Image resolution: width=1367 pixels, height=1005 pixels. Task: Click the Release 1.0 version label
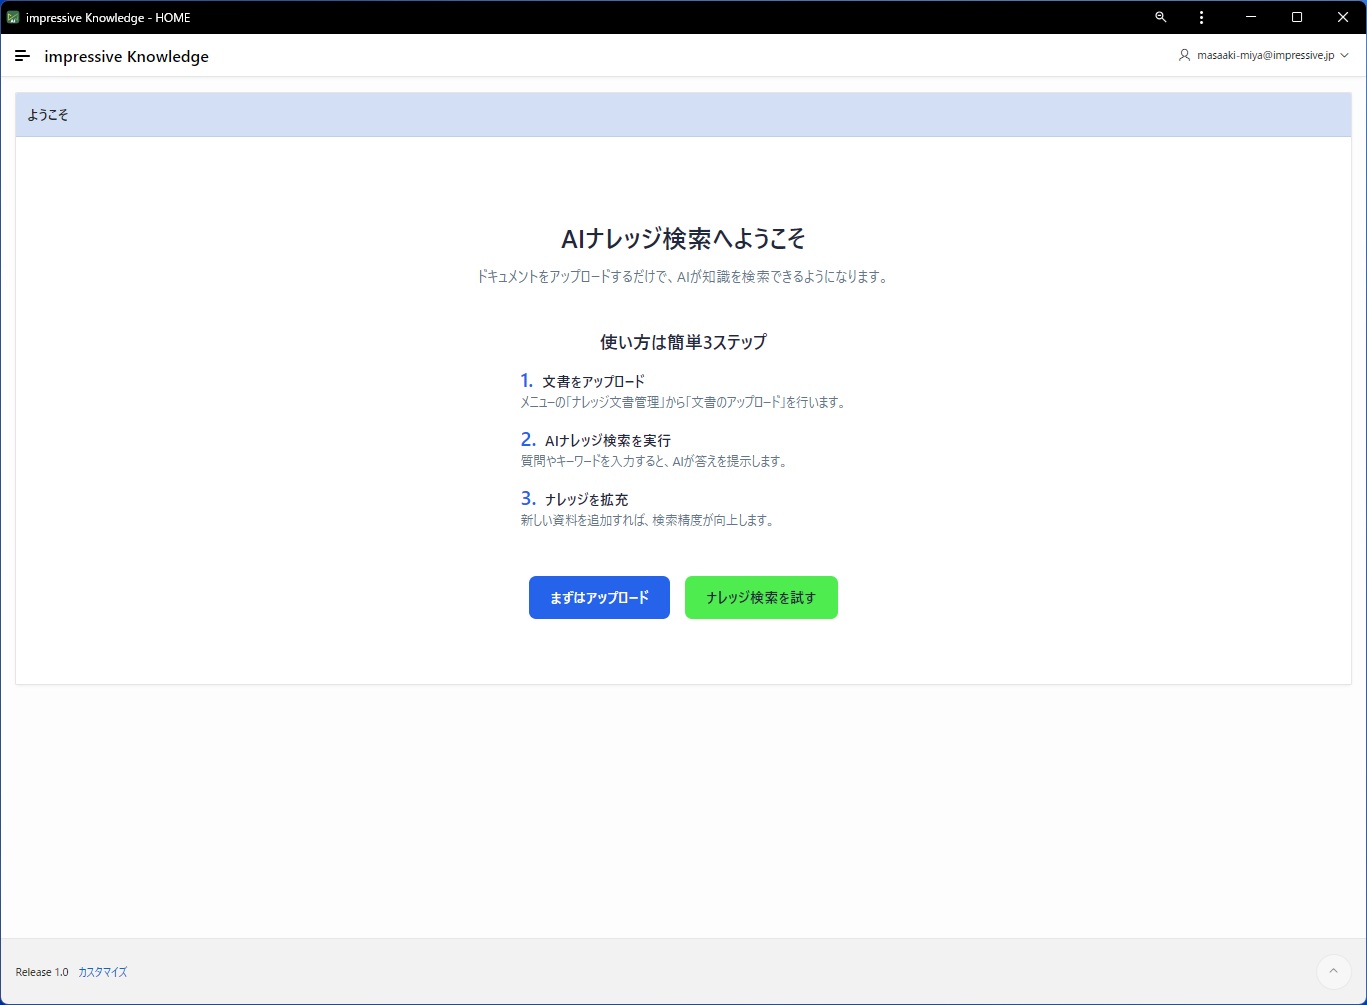(x=41, y=971)
